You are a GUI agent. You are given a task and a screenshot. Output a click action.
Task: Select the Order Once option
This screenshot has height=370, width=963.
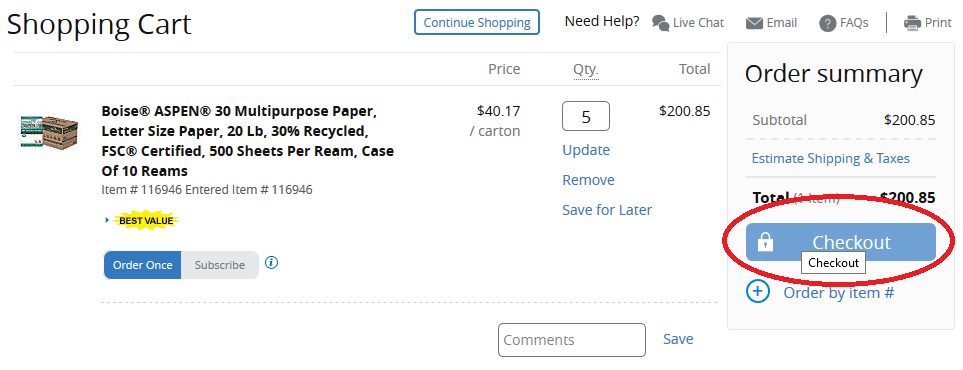coord(142,265)
